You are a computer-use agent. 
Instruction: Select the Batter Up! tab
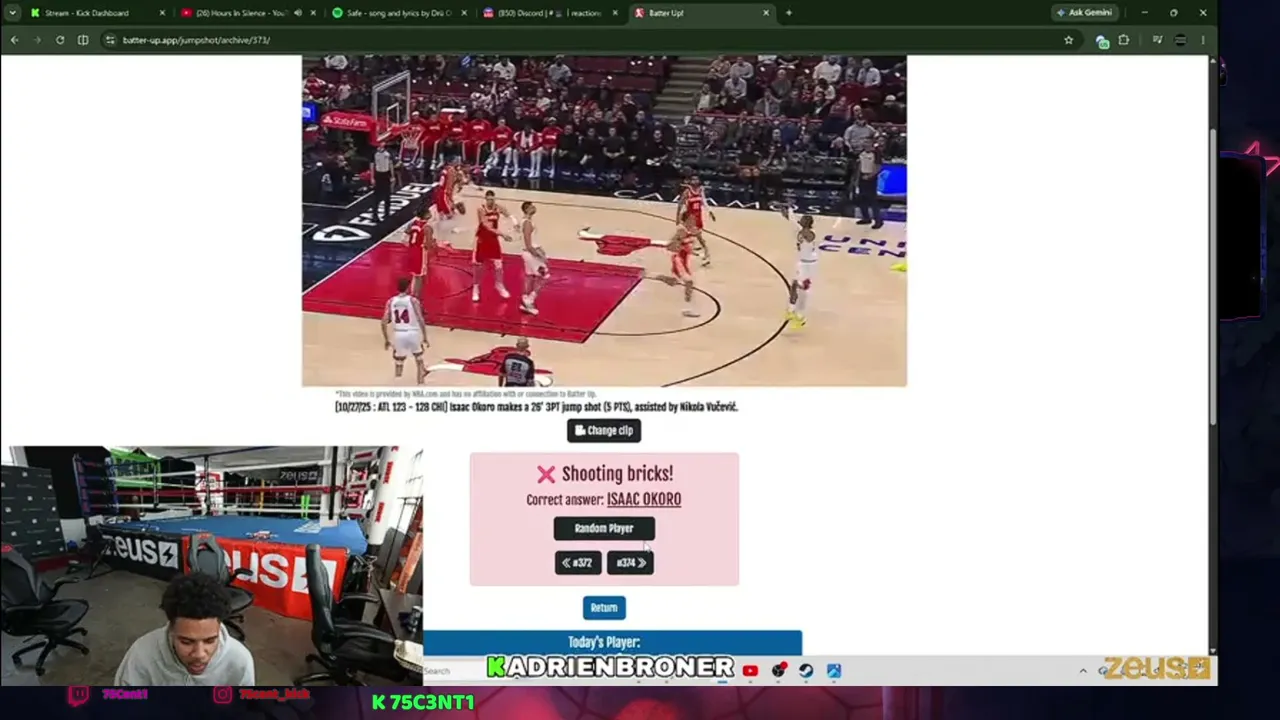point(700,13)
